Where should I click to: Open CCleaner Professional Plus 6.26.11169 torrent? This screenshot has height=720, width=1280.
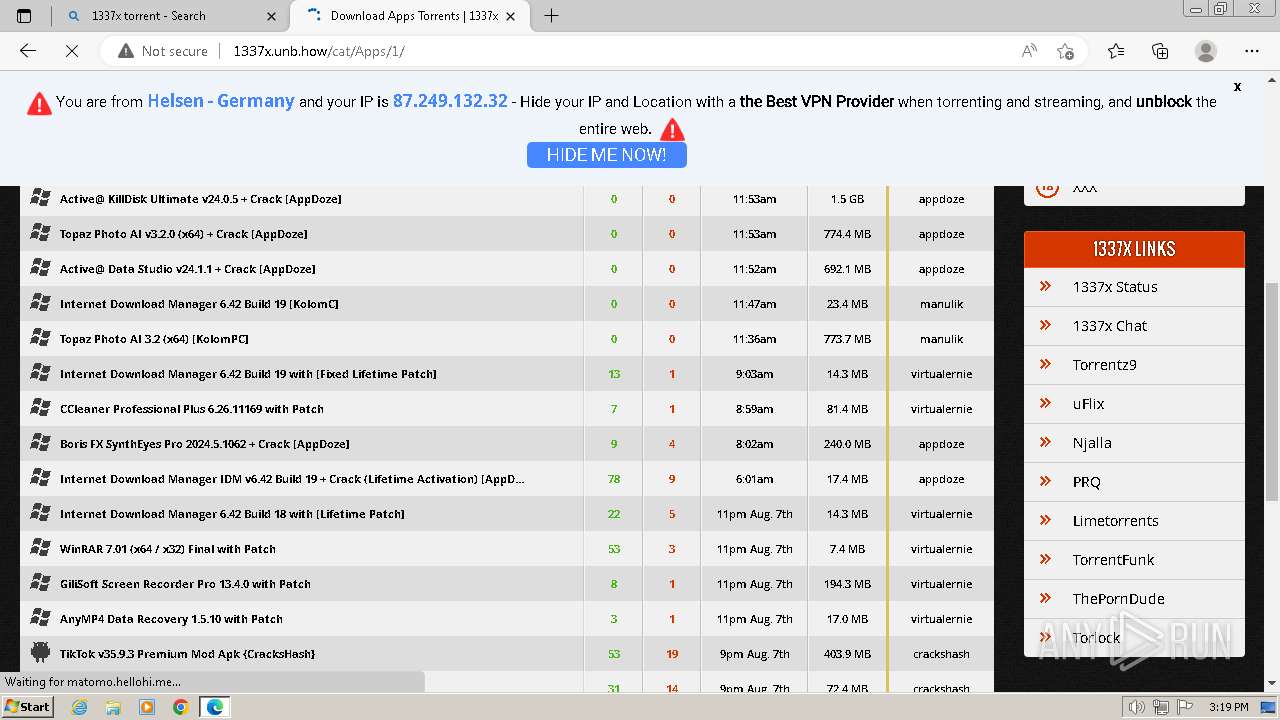192,409
